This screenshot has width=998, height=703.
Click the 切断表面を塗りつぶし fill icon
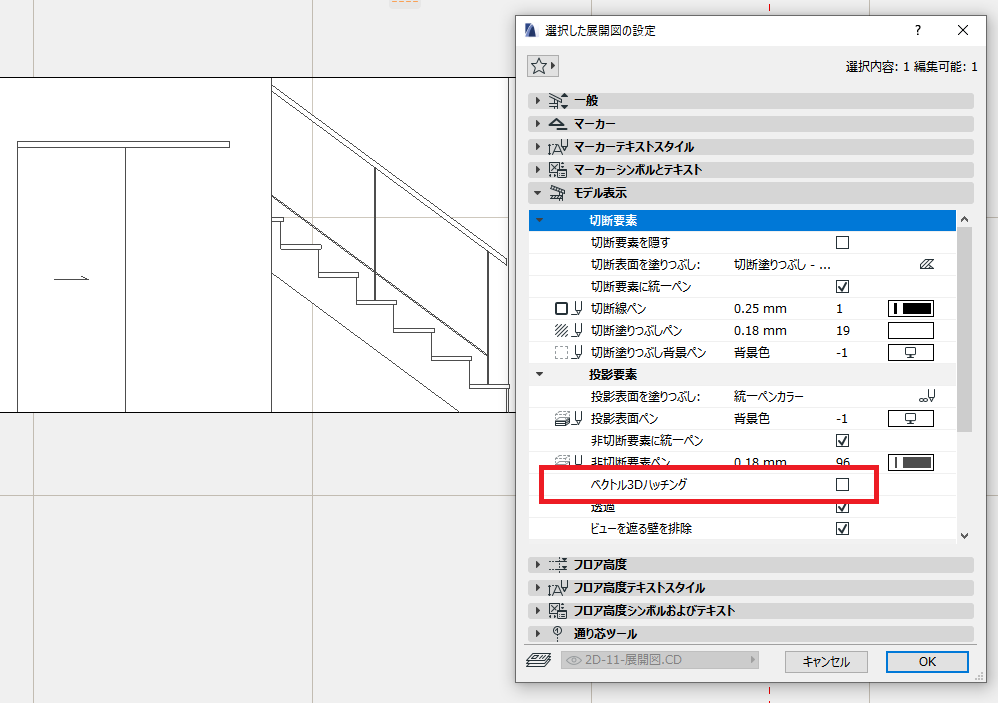pyautogui.click(x=927, y=265)
